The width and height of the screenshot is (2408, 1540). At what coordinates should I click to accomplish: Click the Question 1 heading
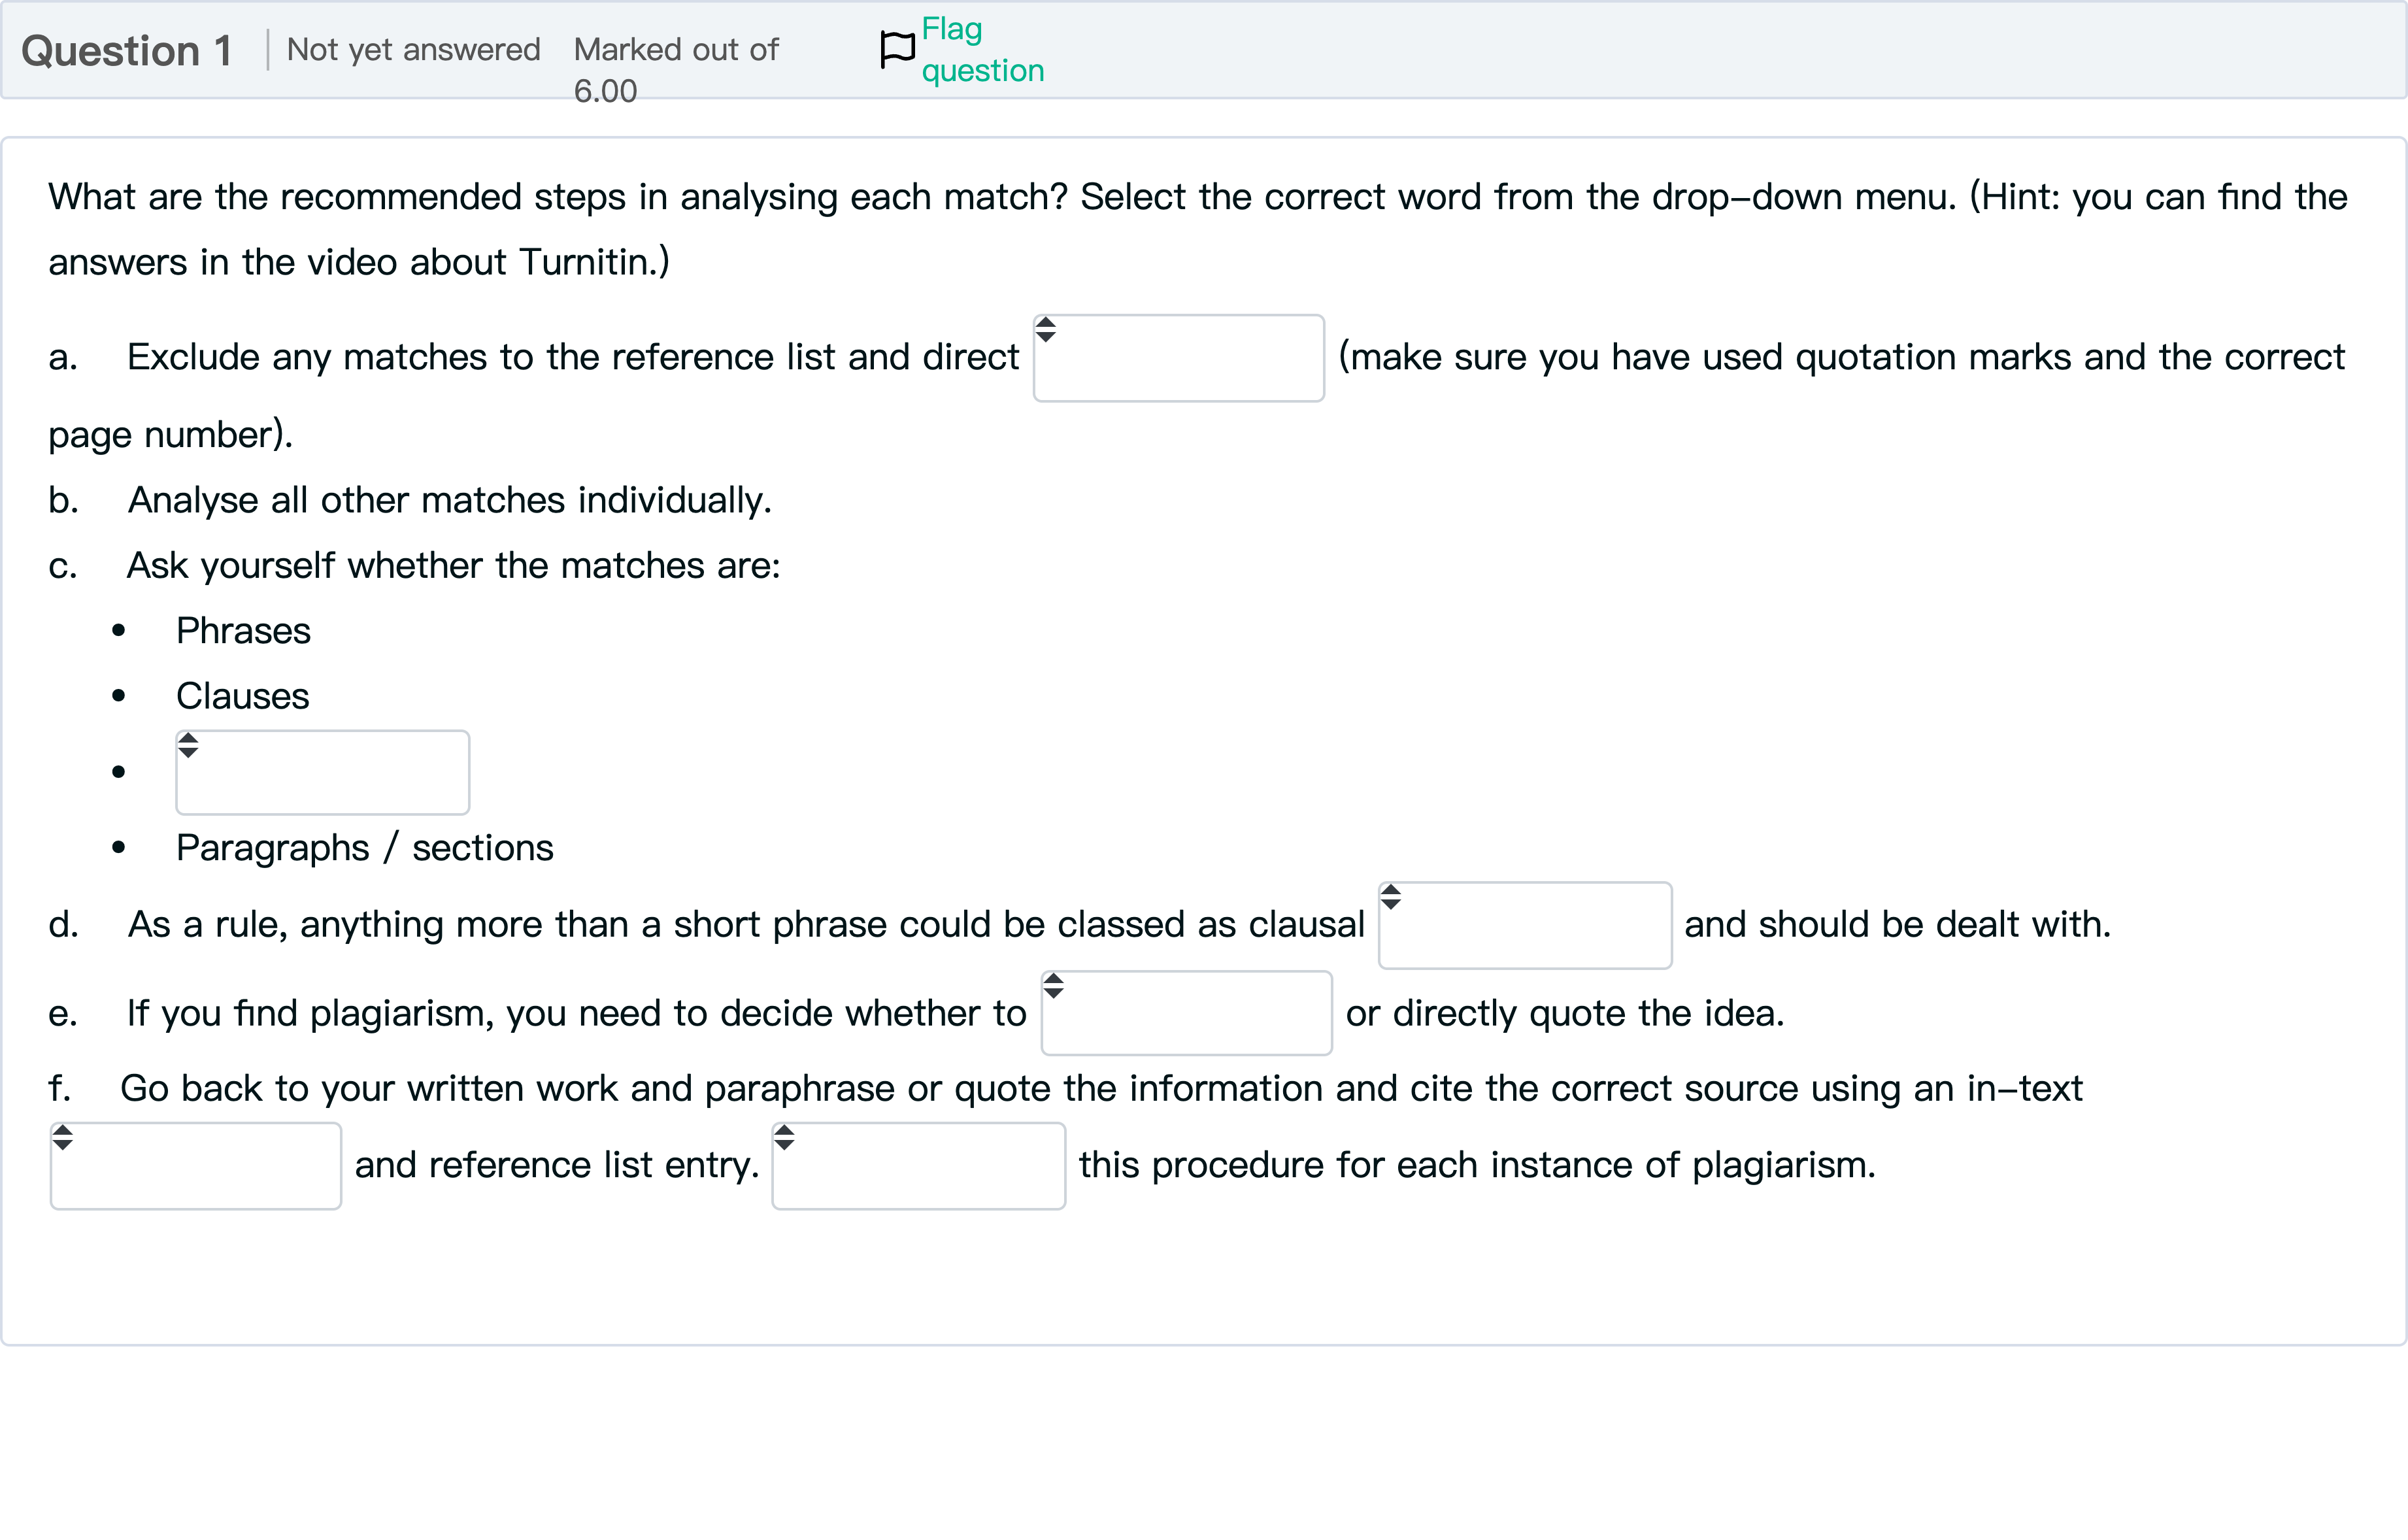pos(126,50)
